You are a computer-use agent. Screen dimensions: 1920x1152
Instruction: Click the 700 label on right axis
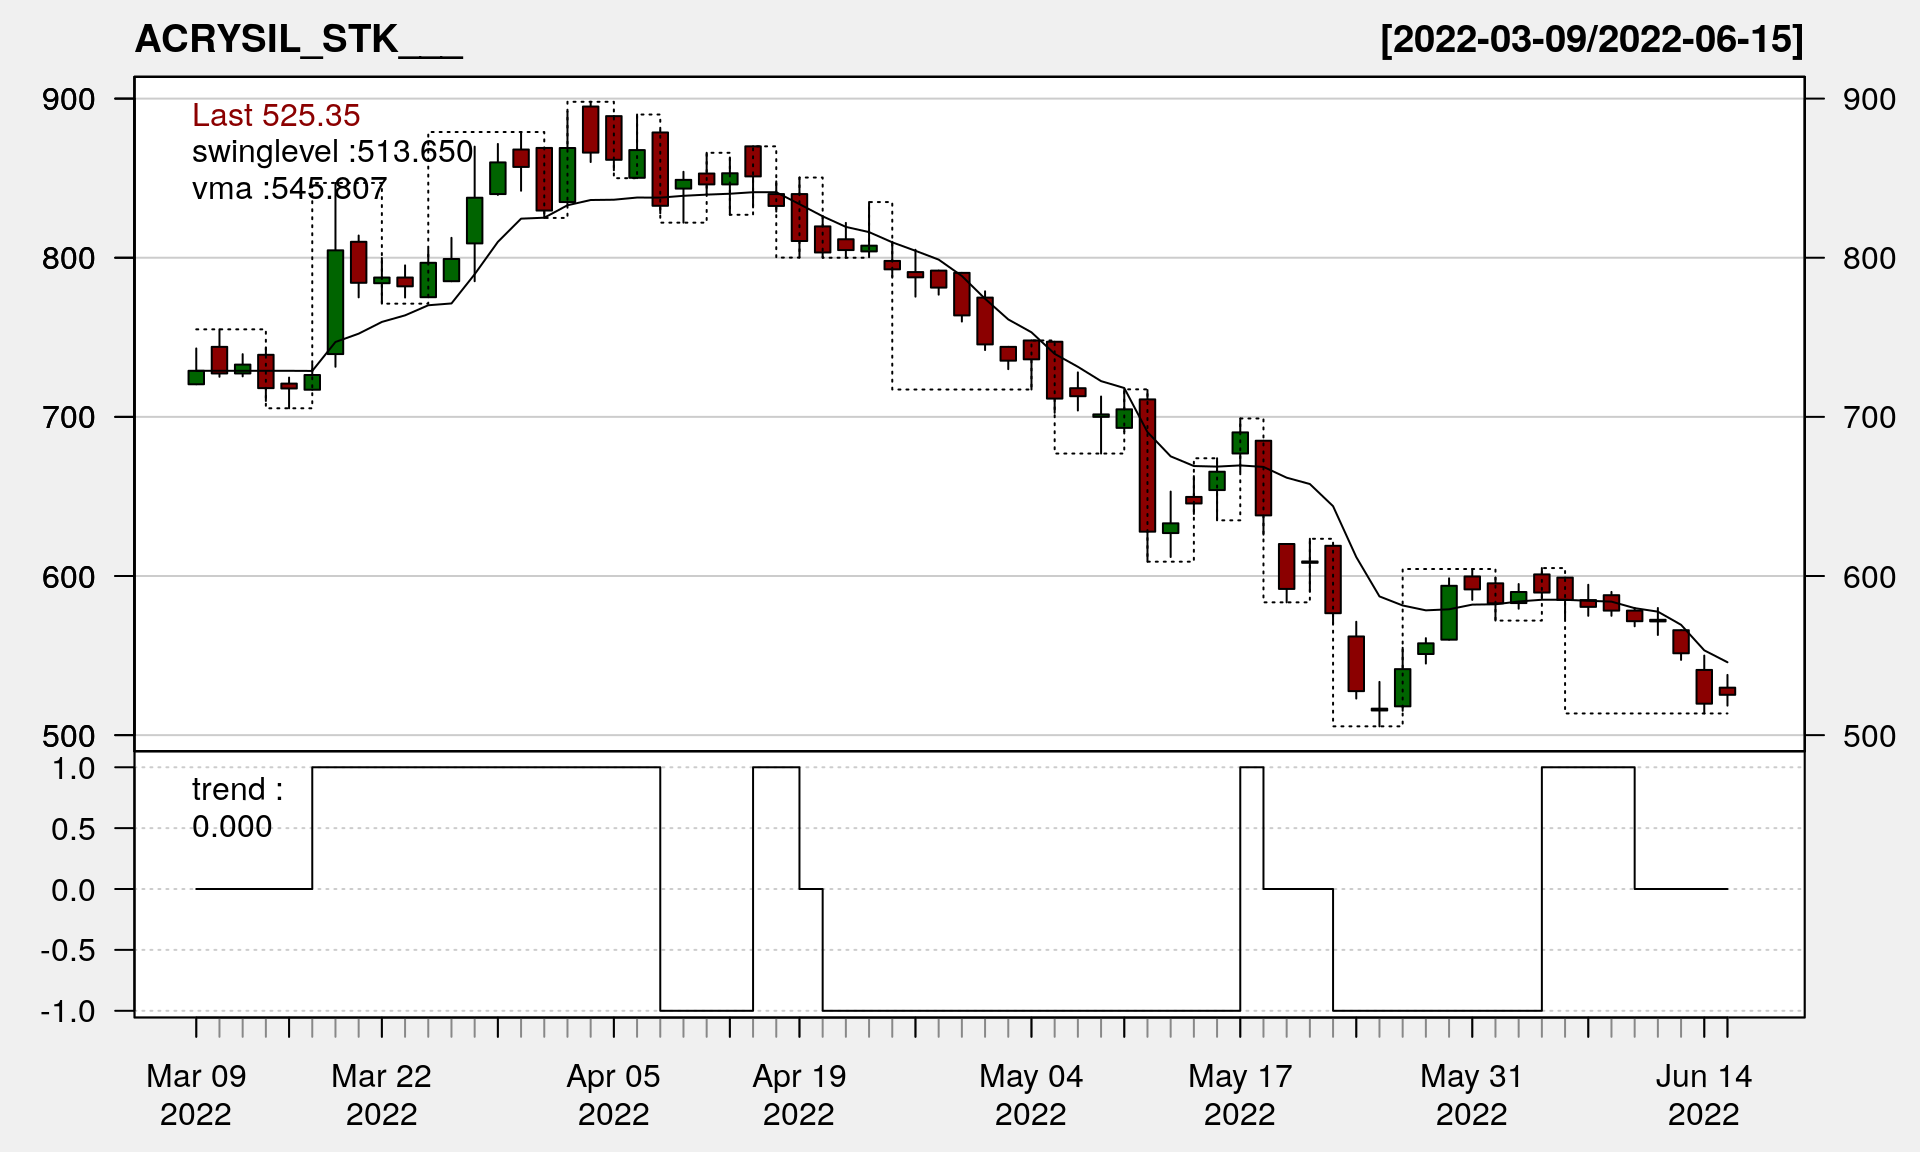[1869, 418]
